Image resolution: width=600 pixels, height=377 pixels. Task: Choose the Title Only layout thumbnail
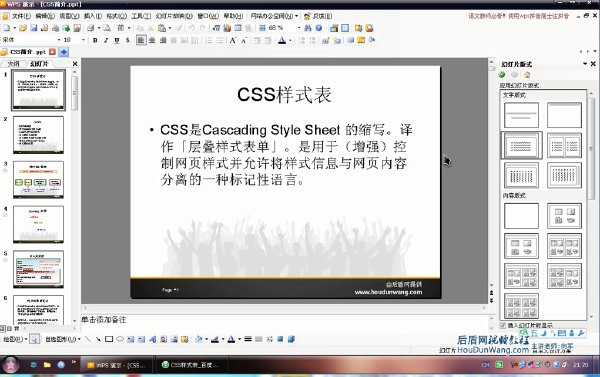(564, 115)
